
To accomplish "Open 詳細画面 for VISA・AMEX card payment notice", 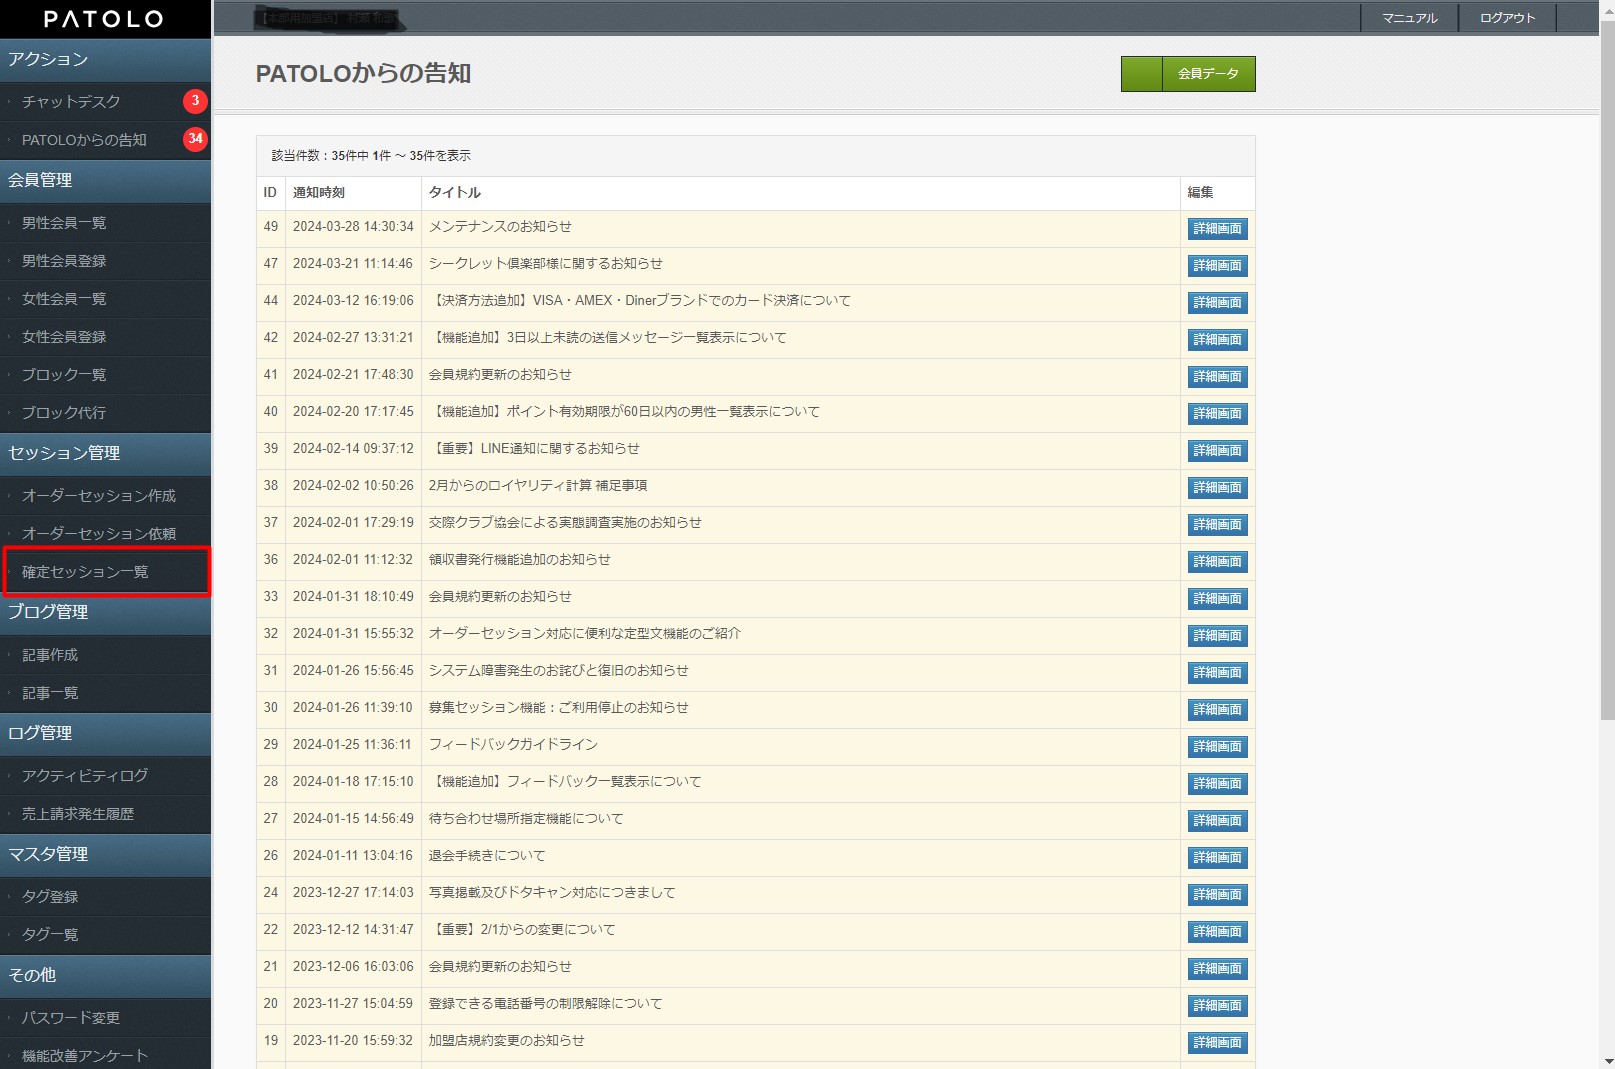I will point(1217,303).
